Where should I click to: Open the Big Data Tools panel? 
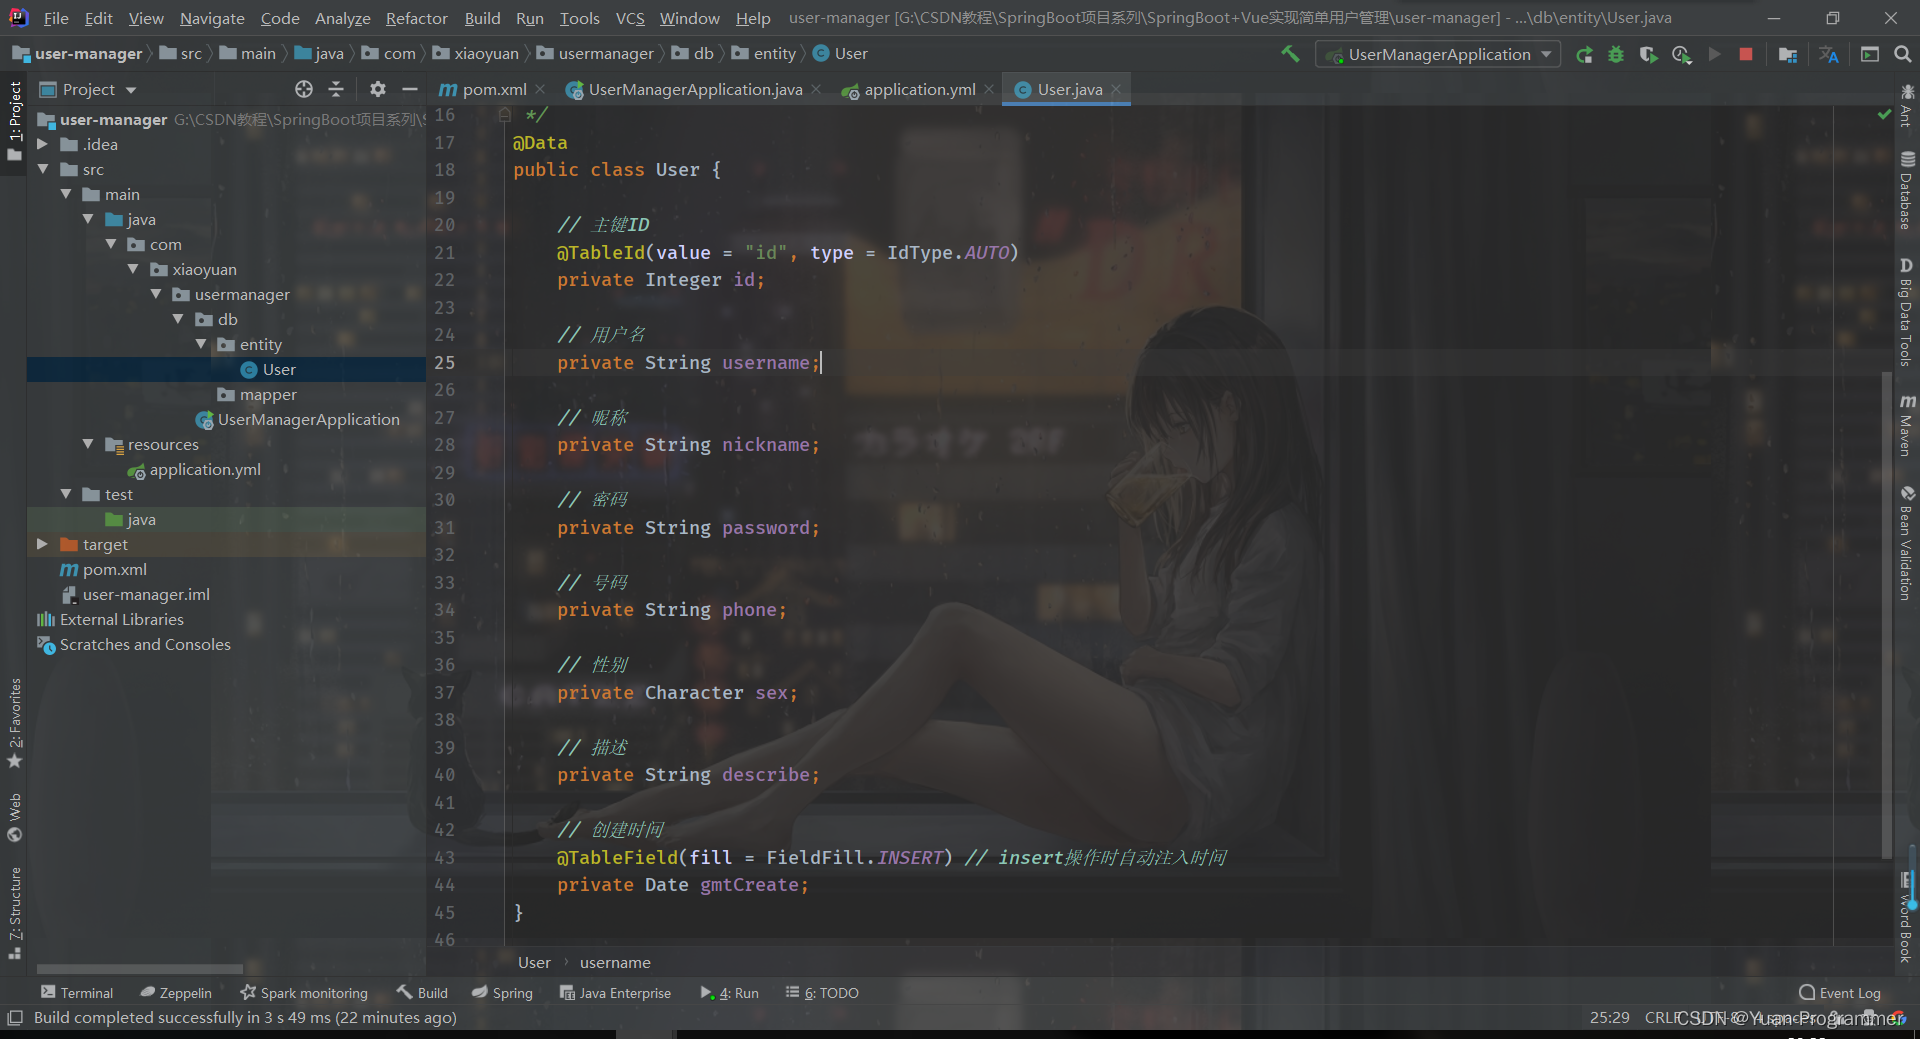[x=1907, y=312]
